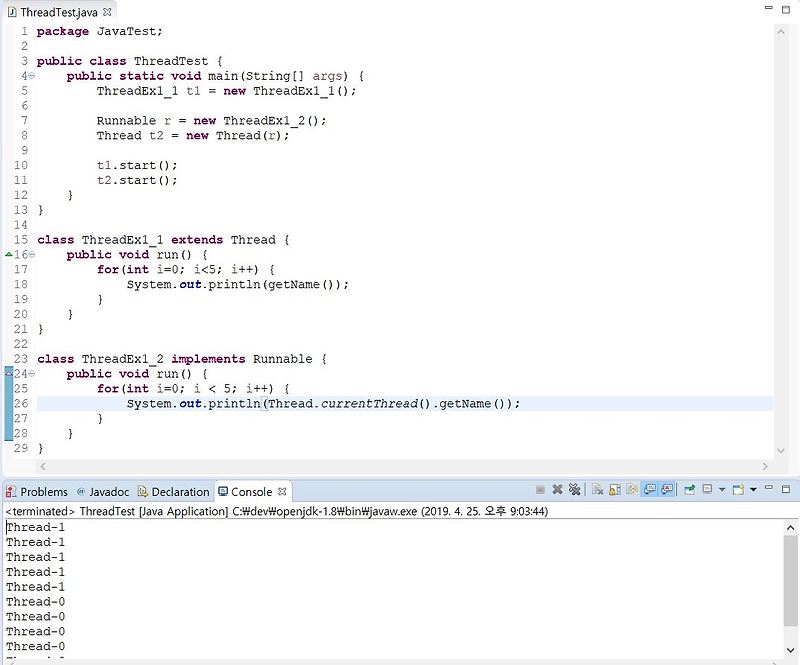This screenshot has height=665, width=800.
Task: Click override marker at line 16
Action: point(9,254)
